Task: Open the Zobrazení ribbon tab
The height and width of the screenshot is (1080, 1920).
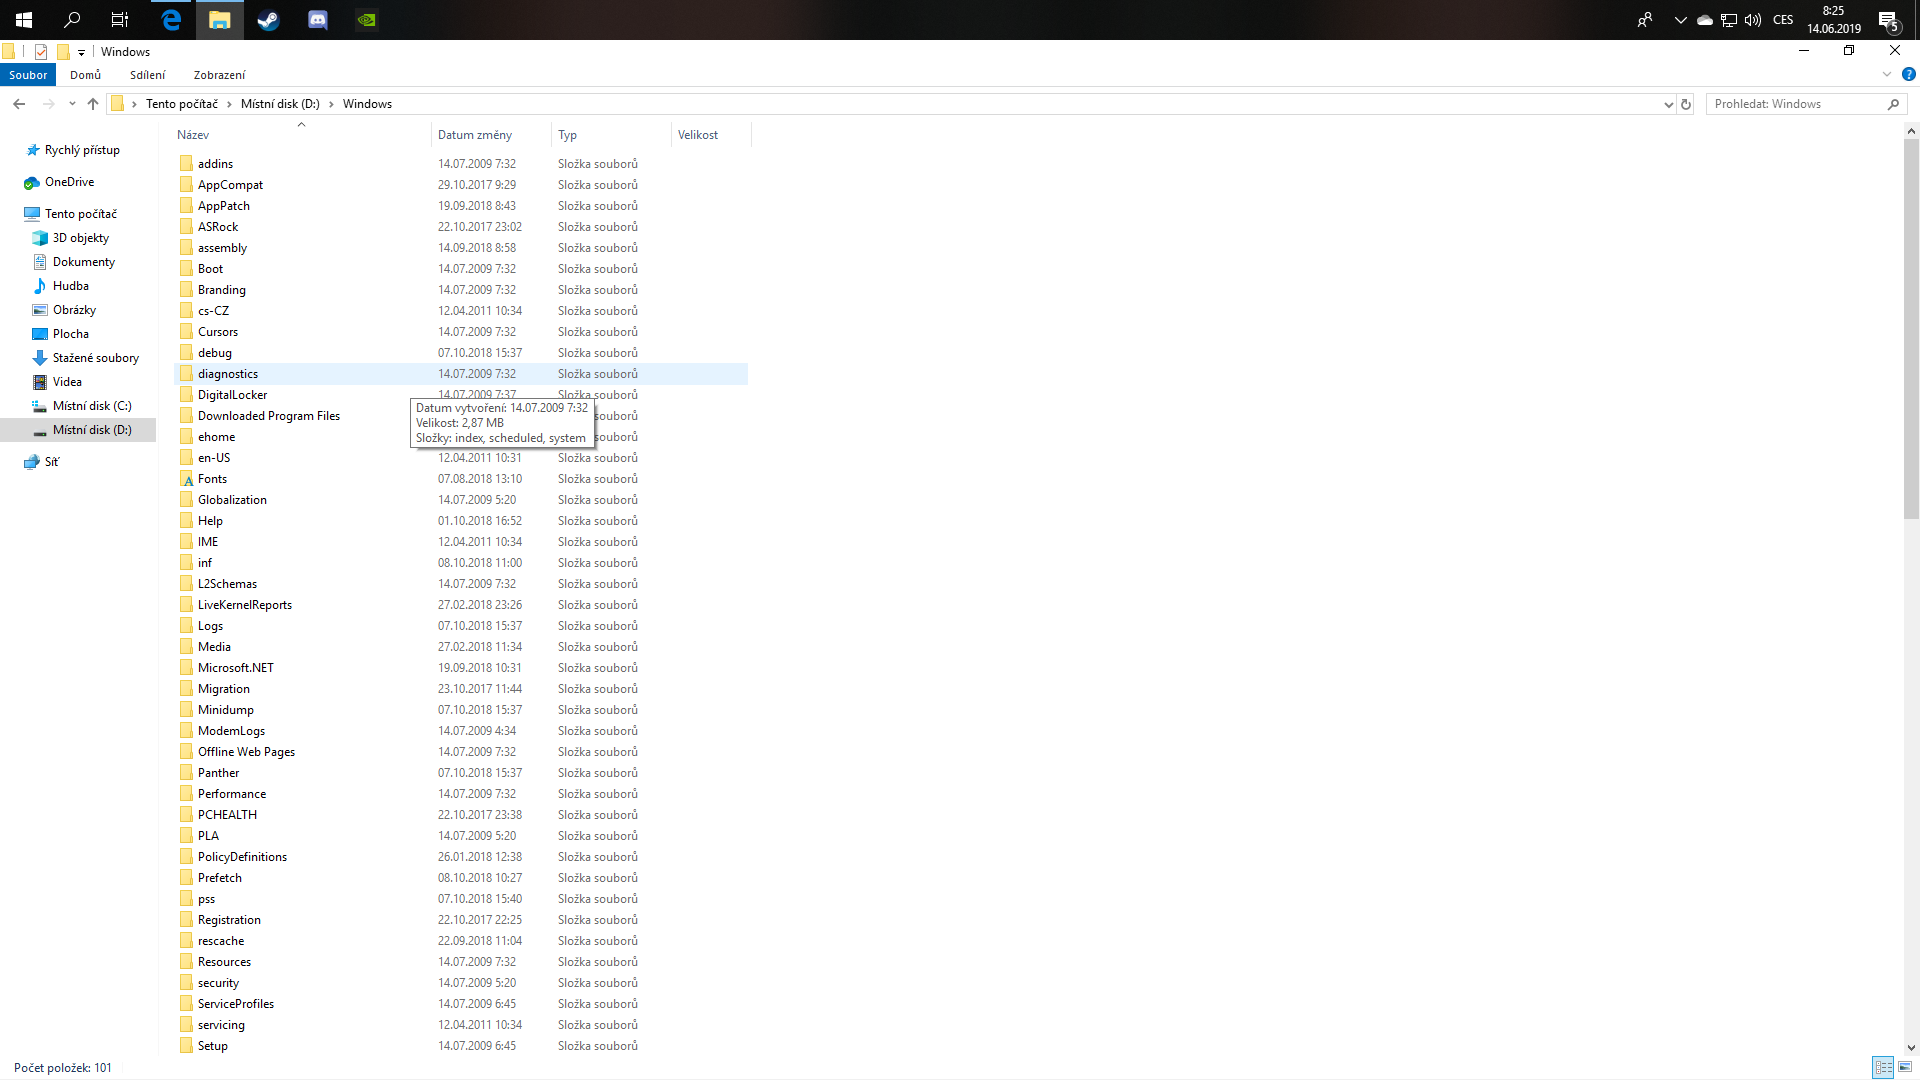Action: point(219,75)
